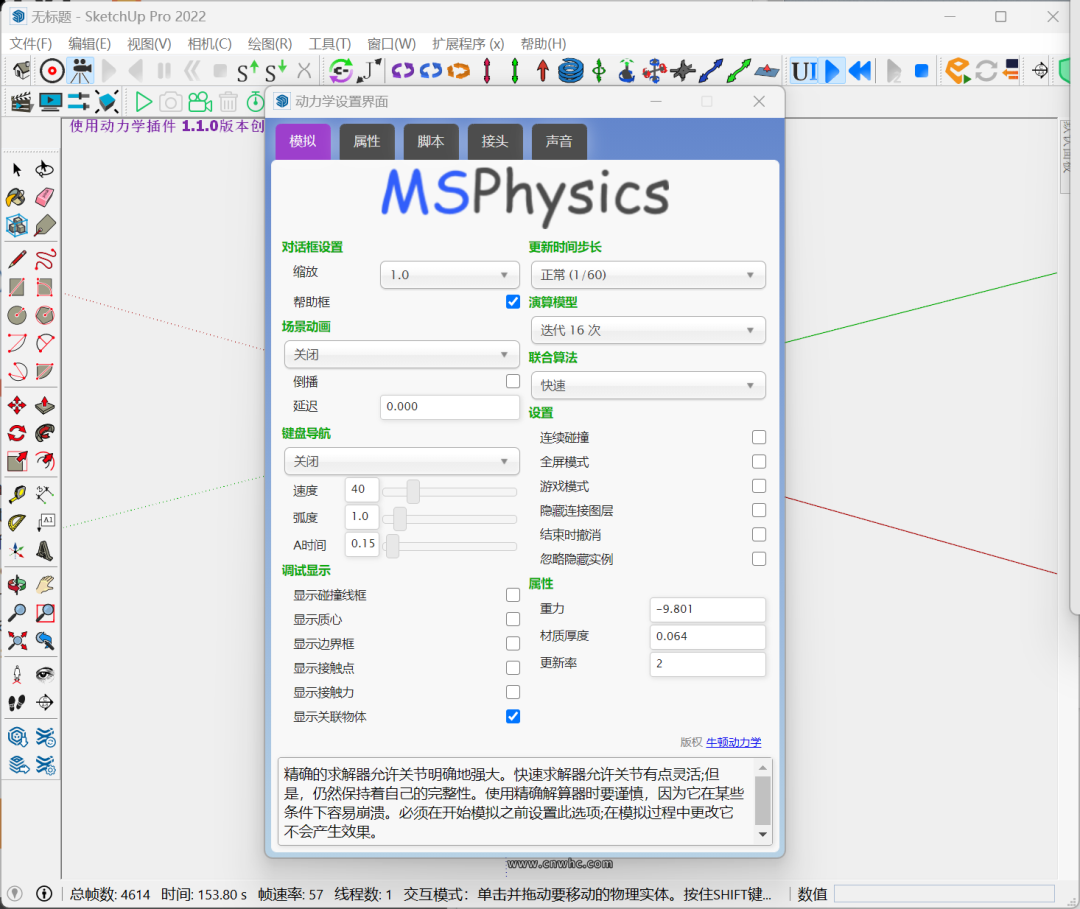Screen dimensions: 1080x909
Task: Click the 重力 gravity input field
Action: click(x=707, y=609)
